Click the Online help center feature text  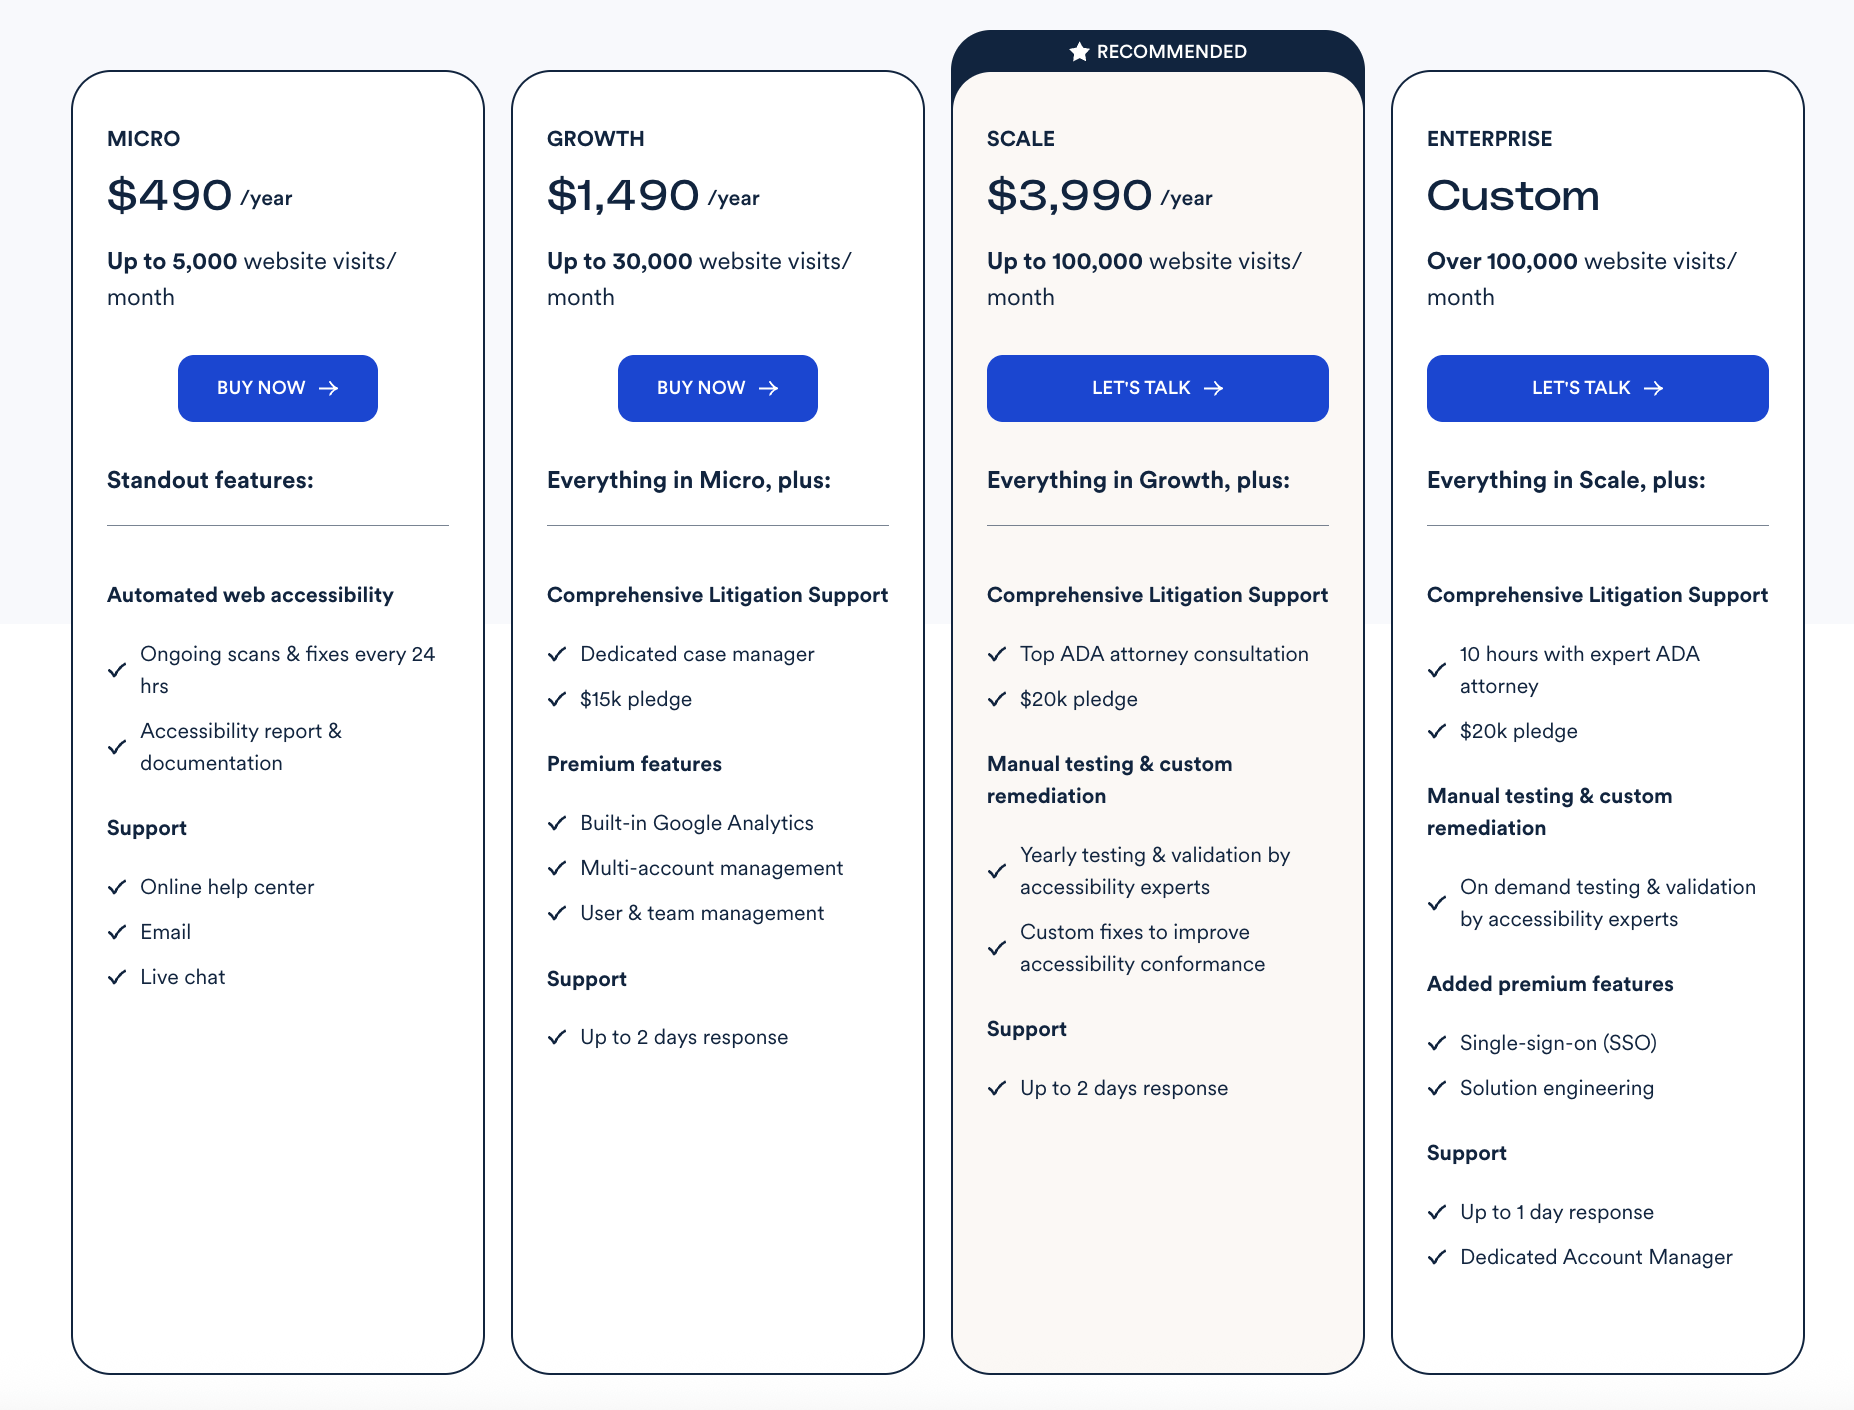227,887
